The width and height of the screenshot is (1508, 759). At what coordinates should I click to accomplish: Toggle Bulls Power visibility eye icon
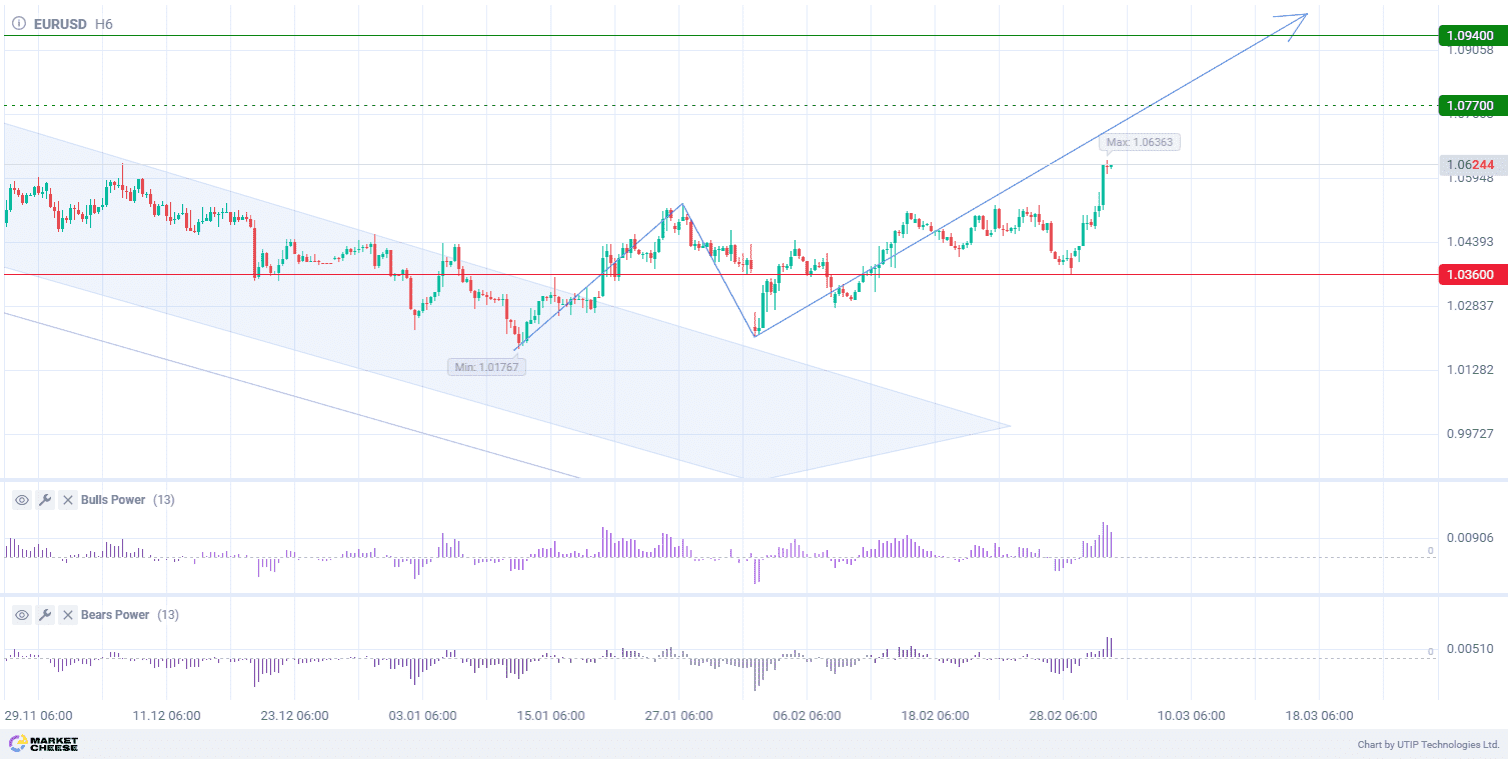tap(21, 500)
